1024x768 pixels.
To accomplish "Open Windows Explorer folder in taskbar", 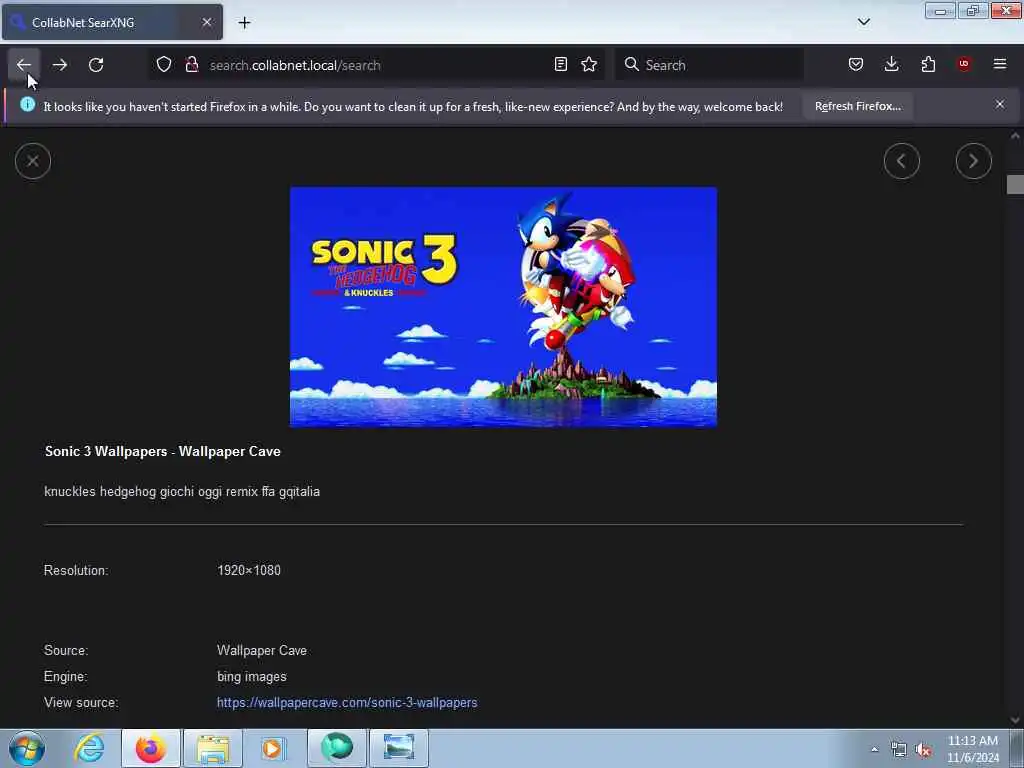I will (213, 748).
